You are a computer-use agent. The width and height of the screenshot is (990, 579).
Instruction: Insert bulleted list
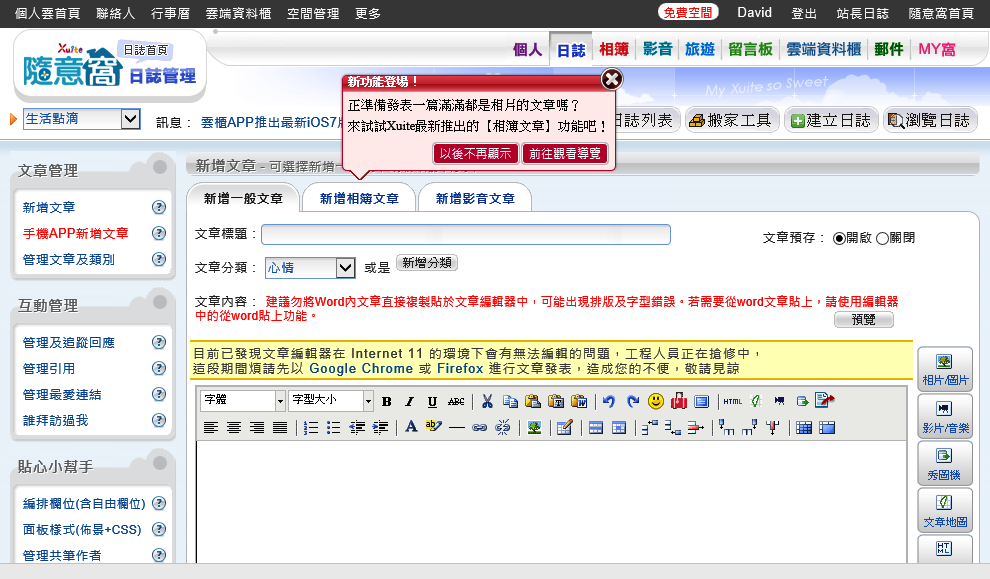click(x=333, y=427)
